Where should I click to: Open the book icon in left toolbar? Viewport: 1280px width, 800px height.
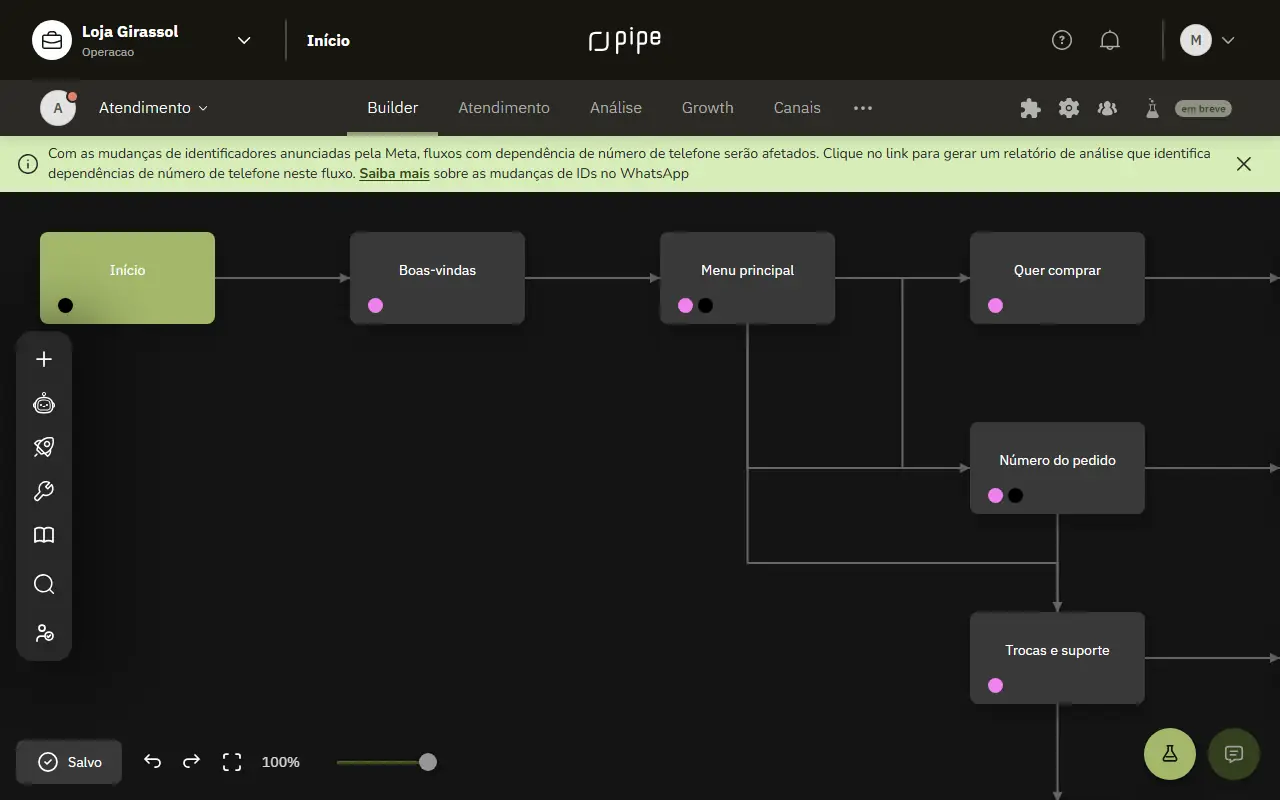click(x=44, y=535)
